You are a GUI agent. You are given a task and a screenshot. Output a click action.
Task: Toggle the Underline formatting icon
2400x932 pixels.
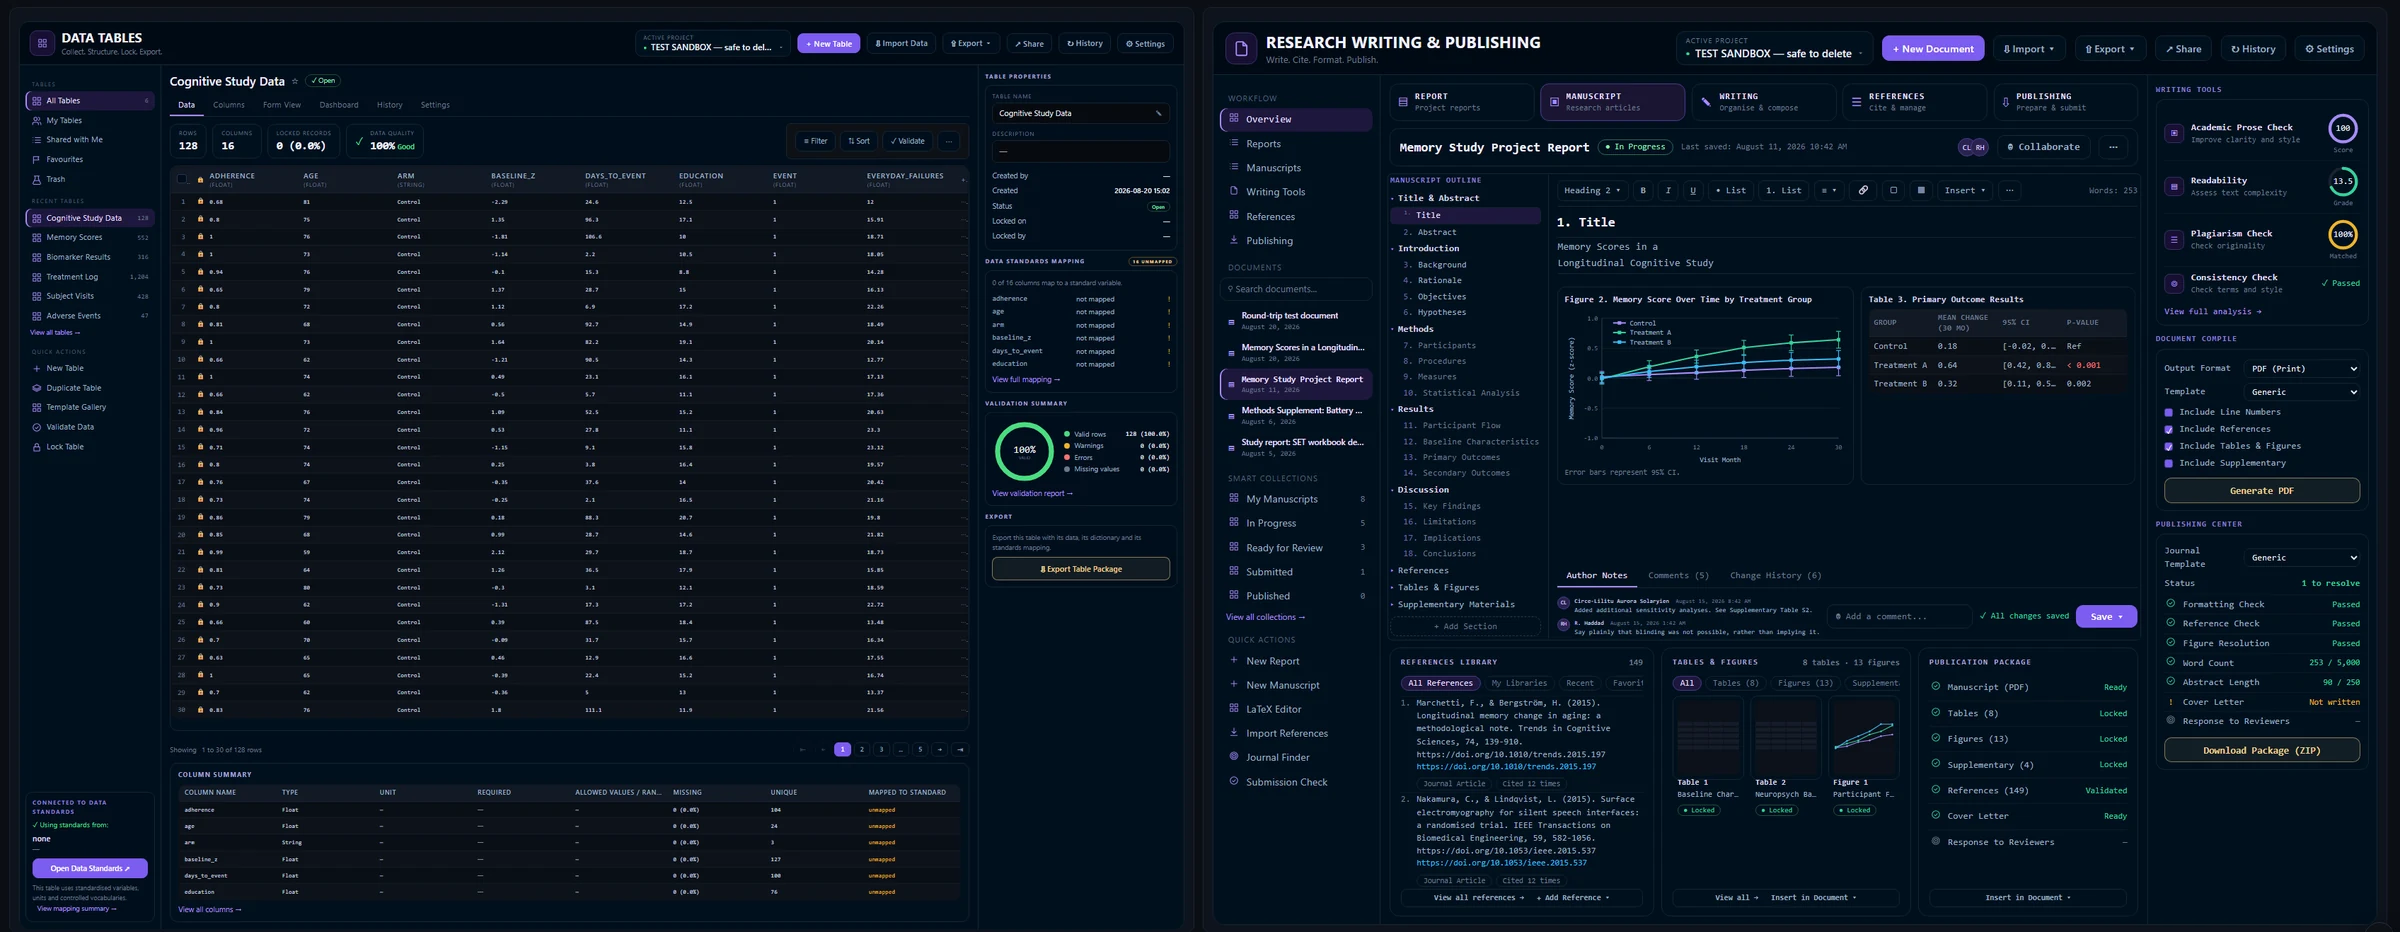[1693, 190]
